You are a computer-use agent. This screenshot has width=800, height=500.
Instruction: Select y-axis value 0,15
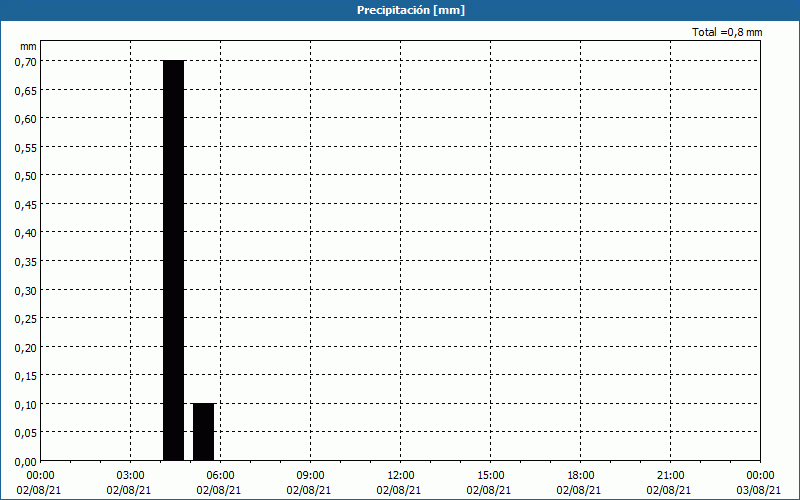point(26,376)
